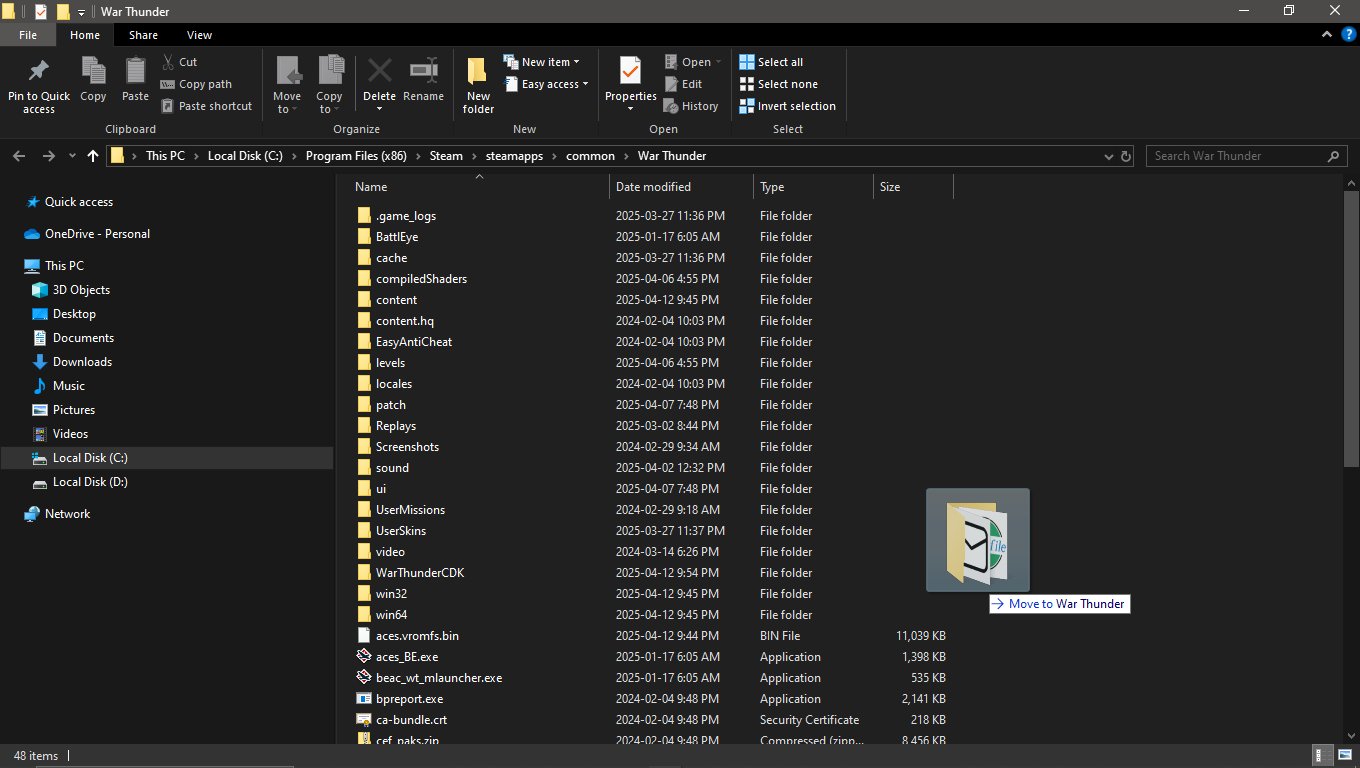Go back with the left arrow button
Viewport: 1360px width, 768px height.
pos(19,156)
